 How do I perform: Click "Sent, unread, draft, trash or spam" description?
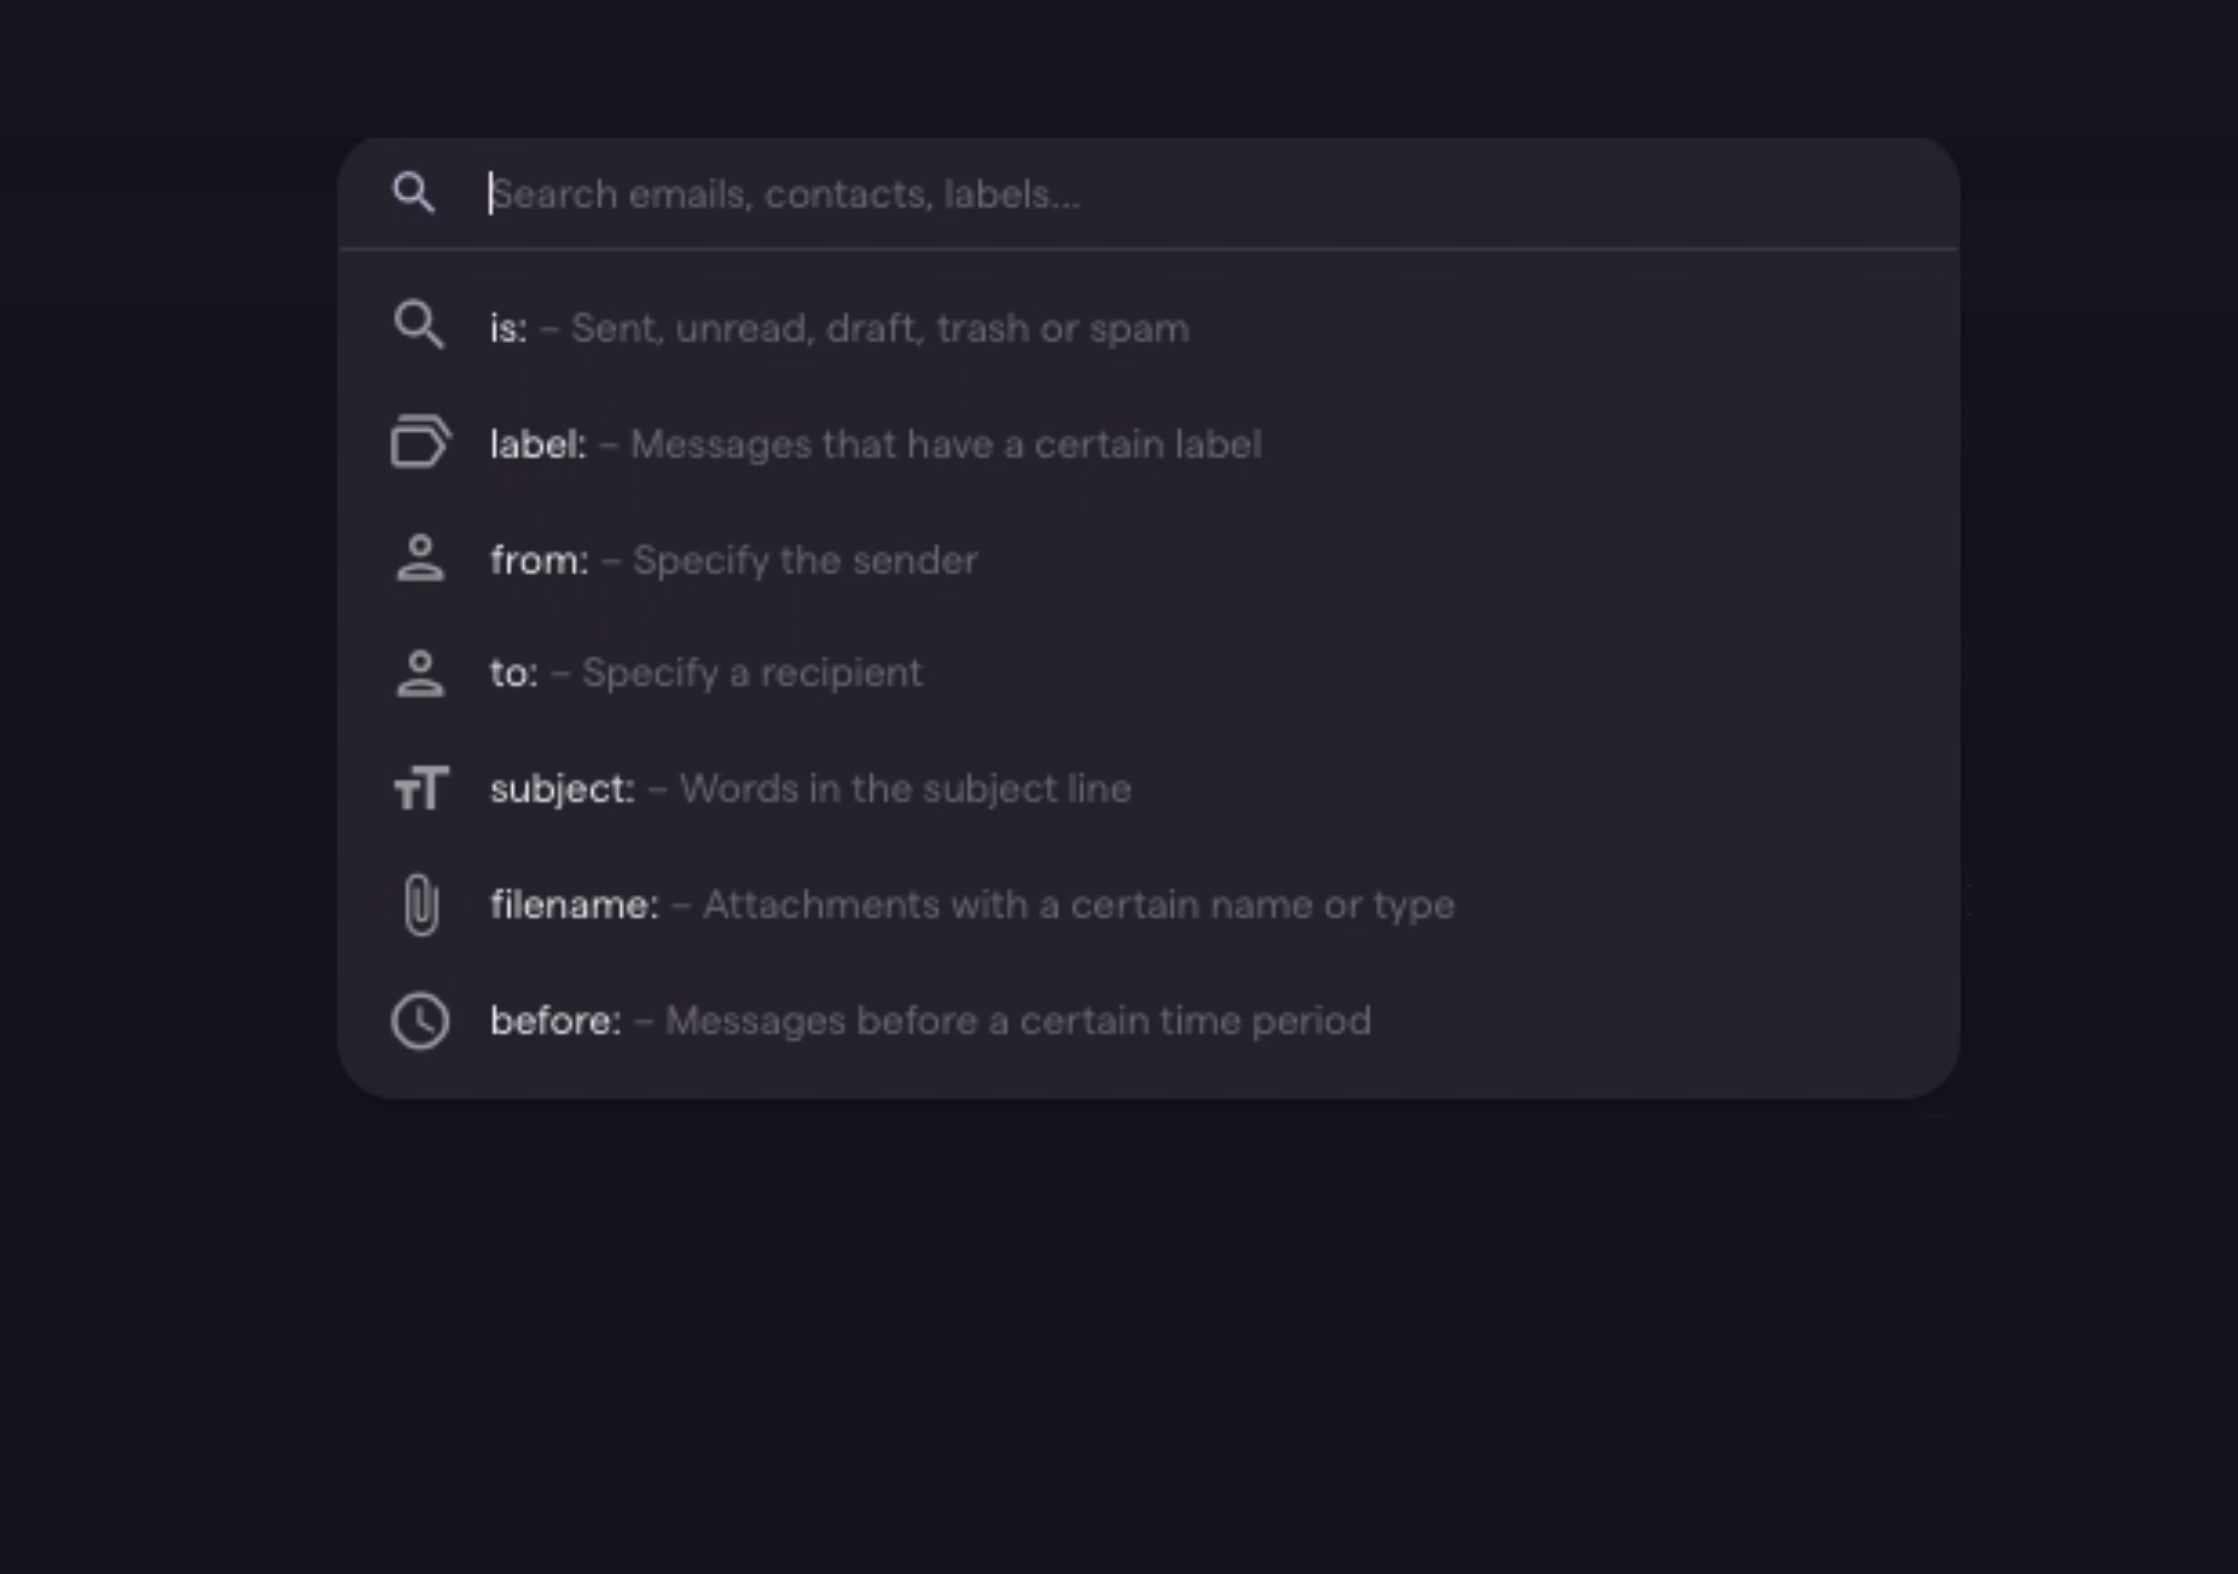(x=880, y=328)
